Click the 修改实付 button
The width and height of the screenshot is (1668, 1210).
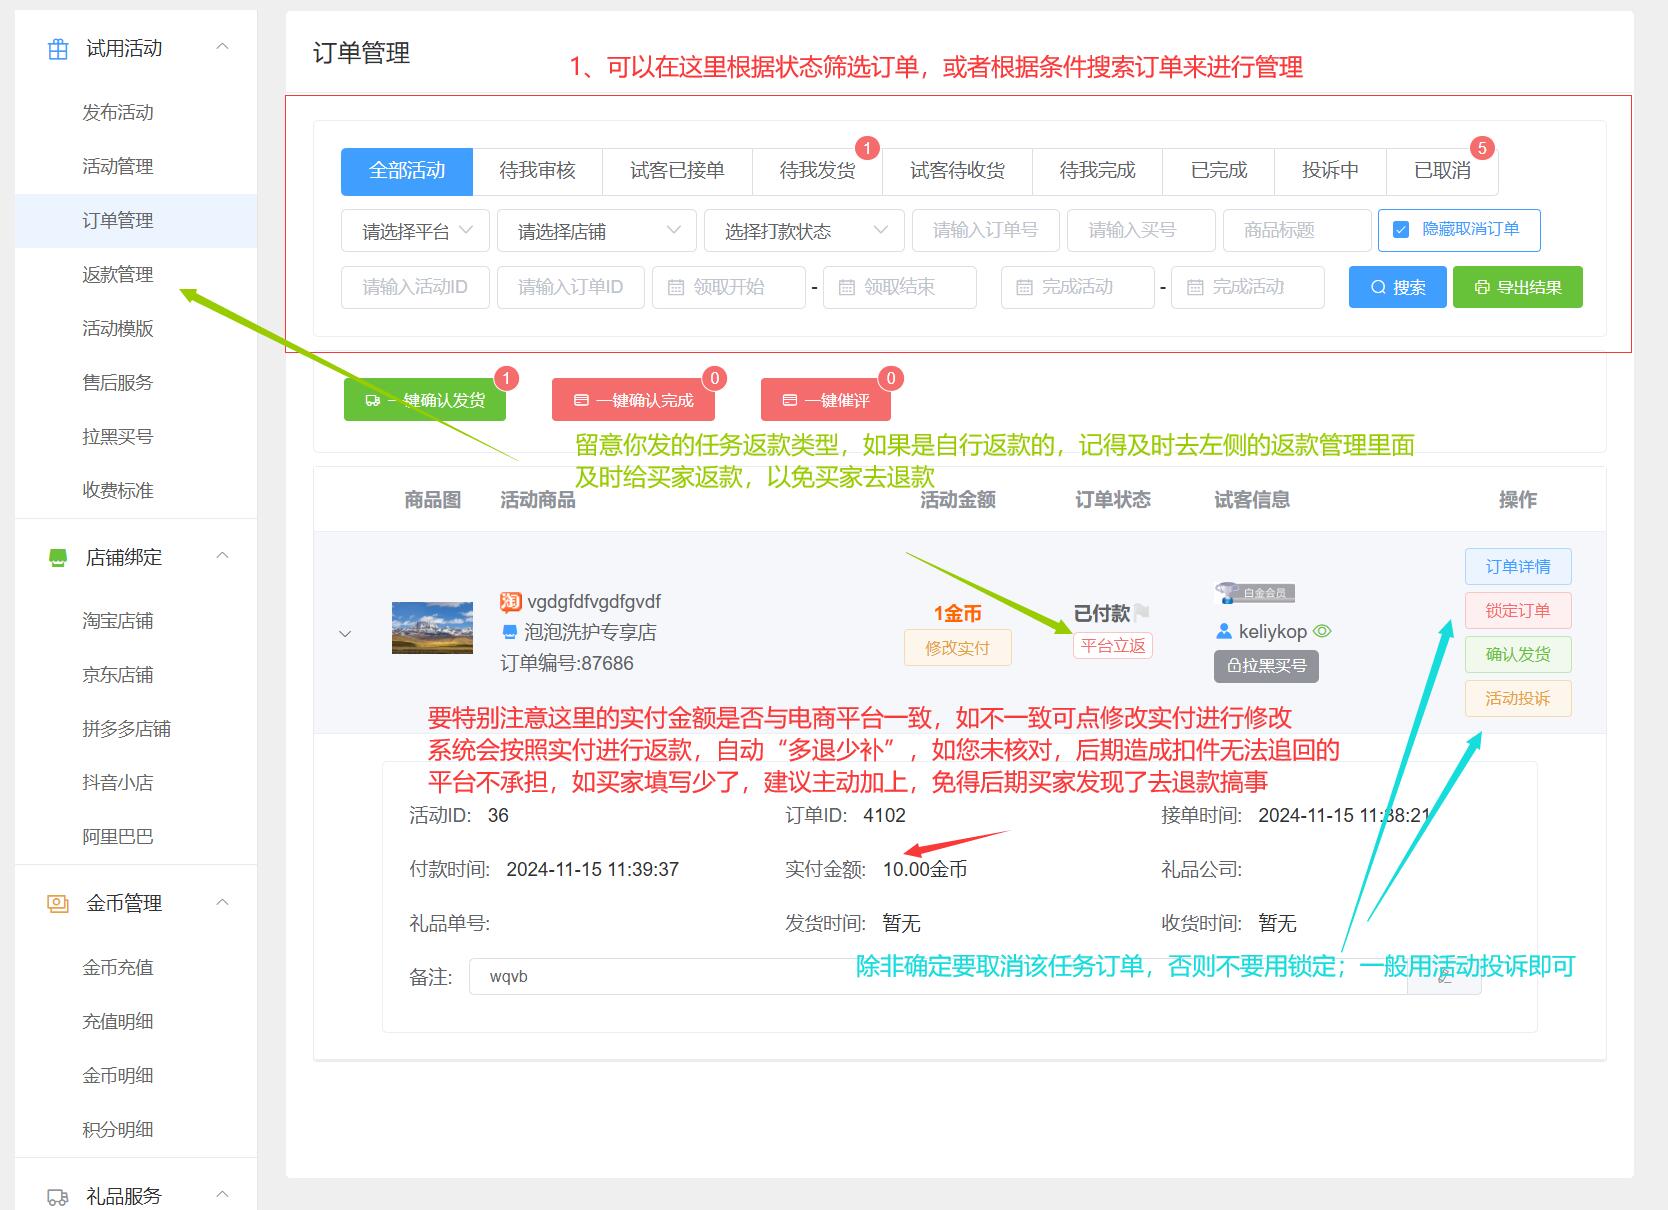tap(957, 648)
